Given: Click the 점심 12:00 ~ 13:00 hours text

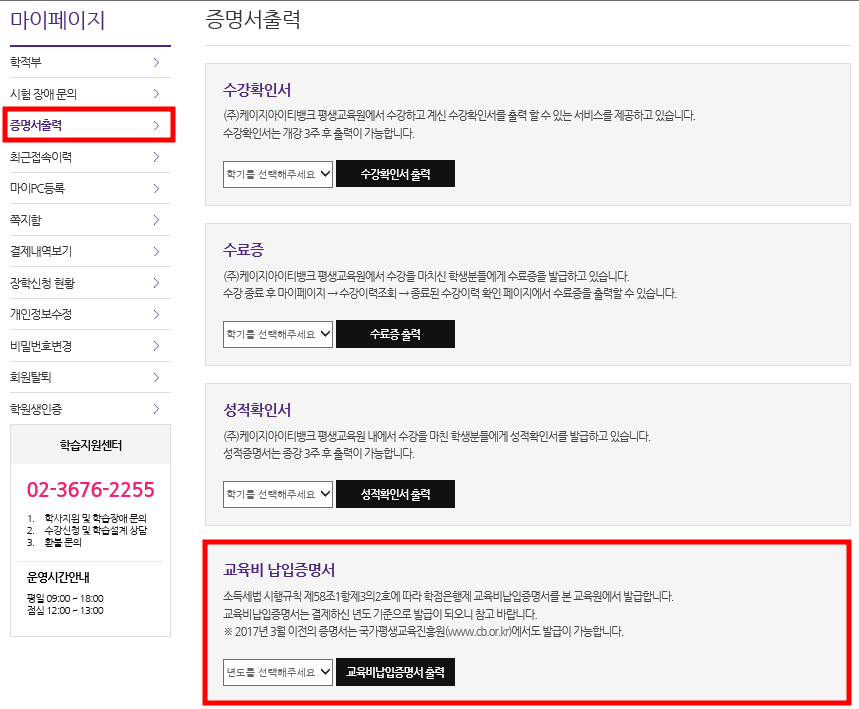Looking at the screenshot, I should coord(65,610).
